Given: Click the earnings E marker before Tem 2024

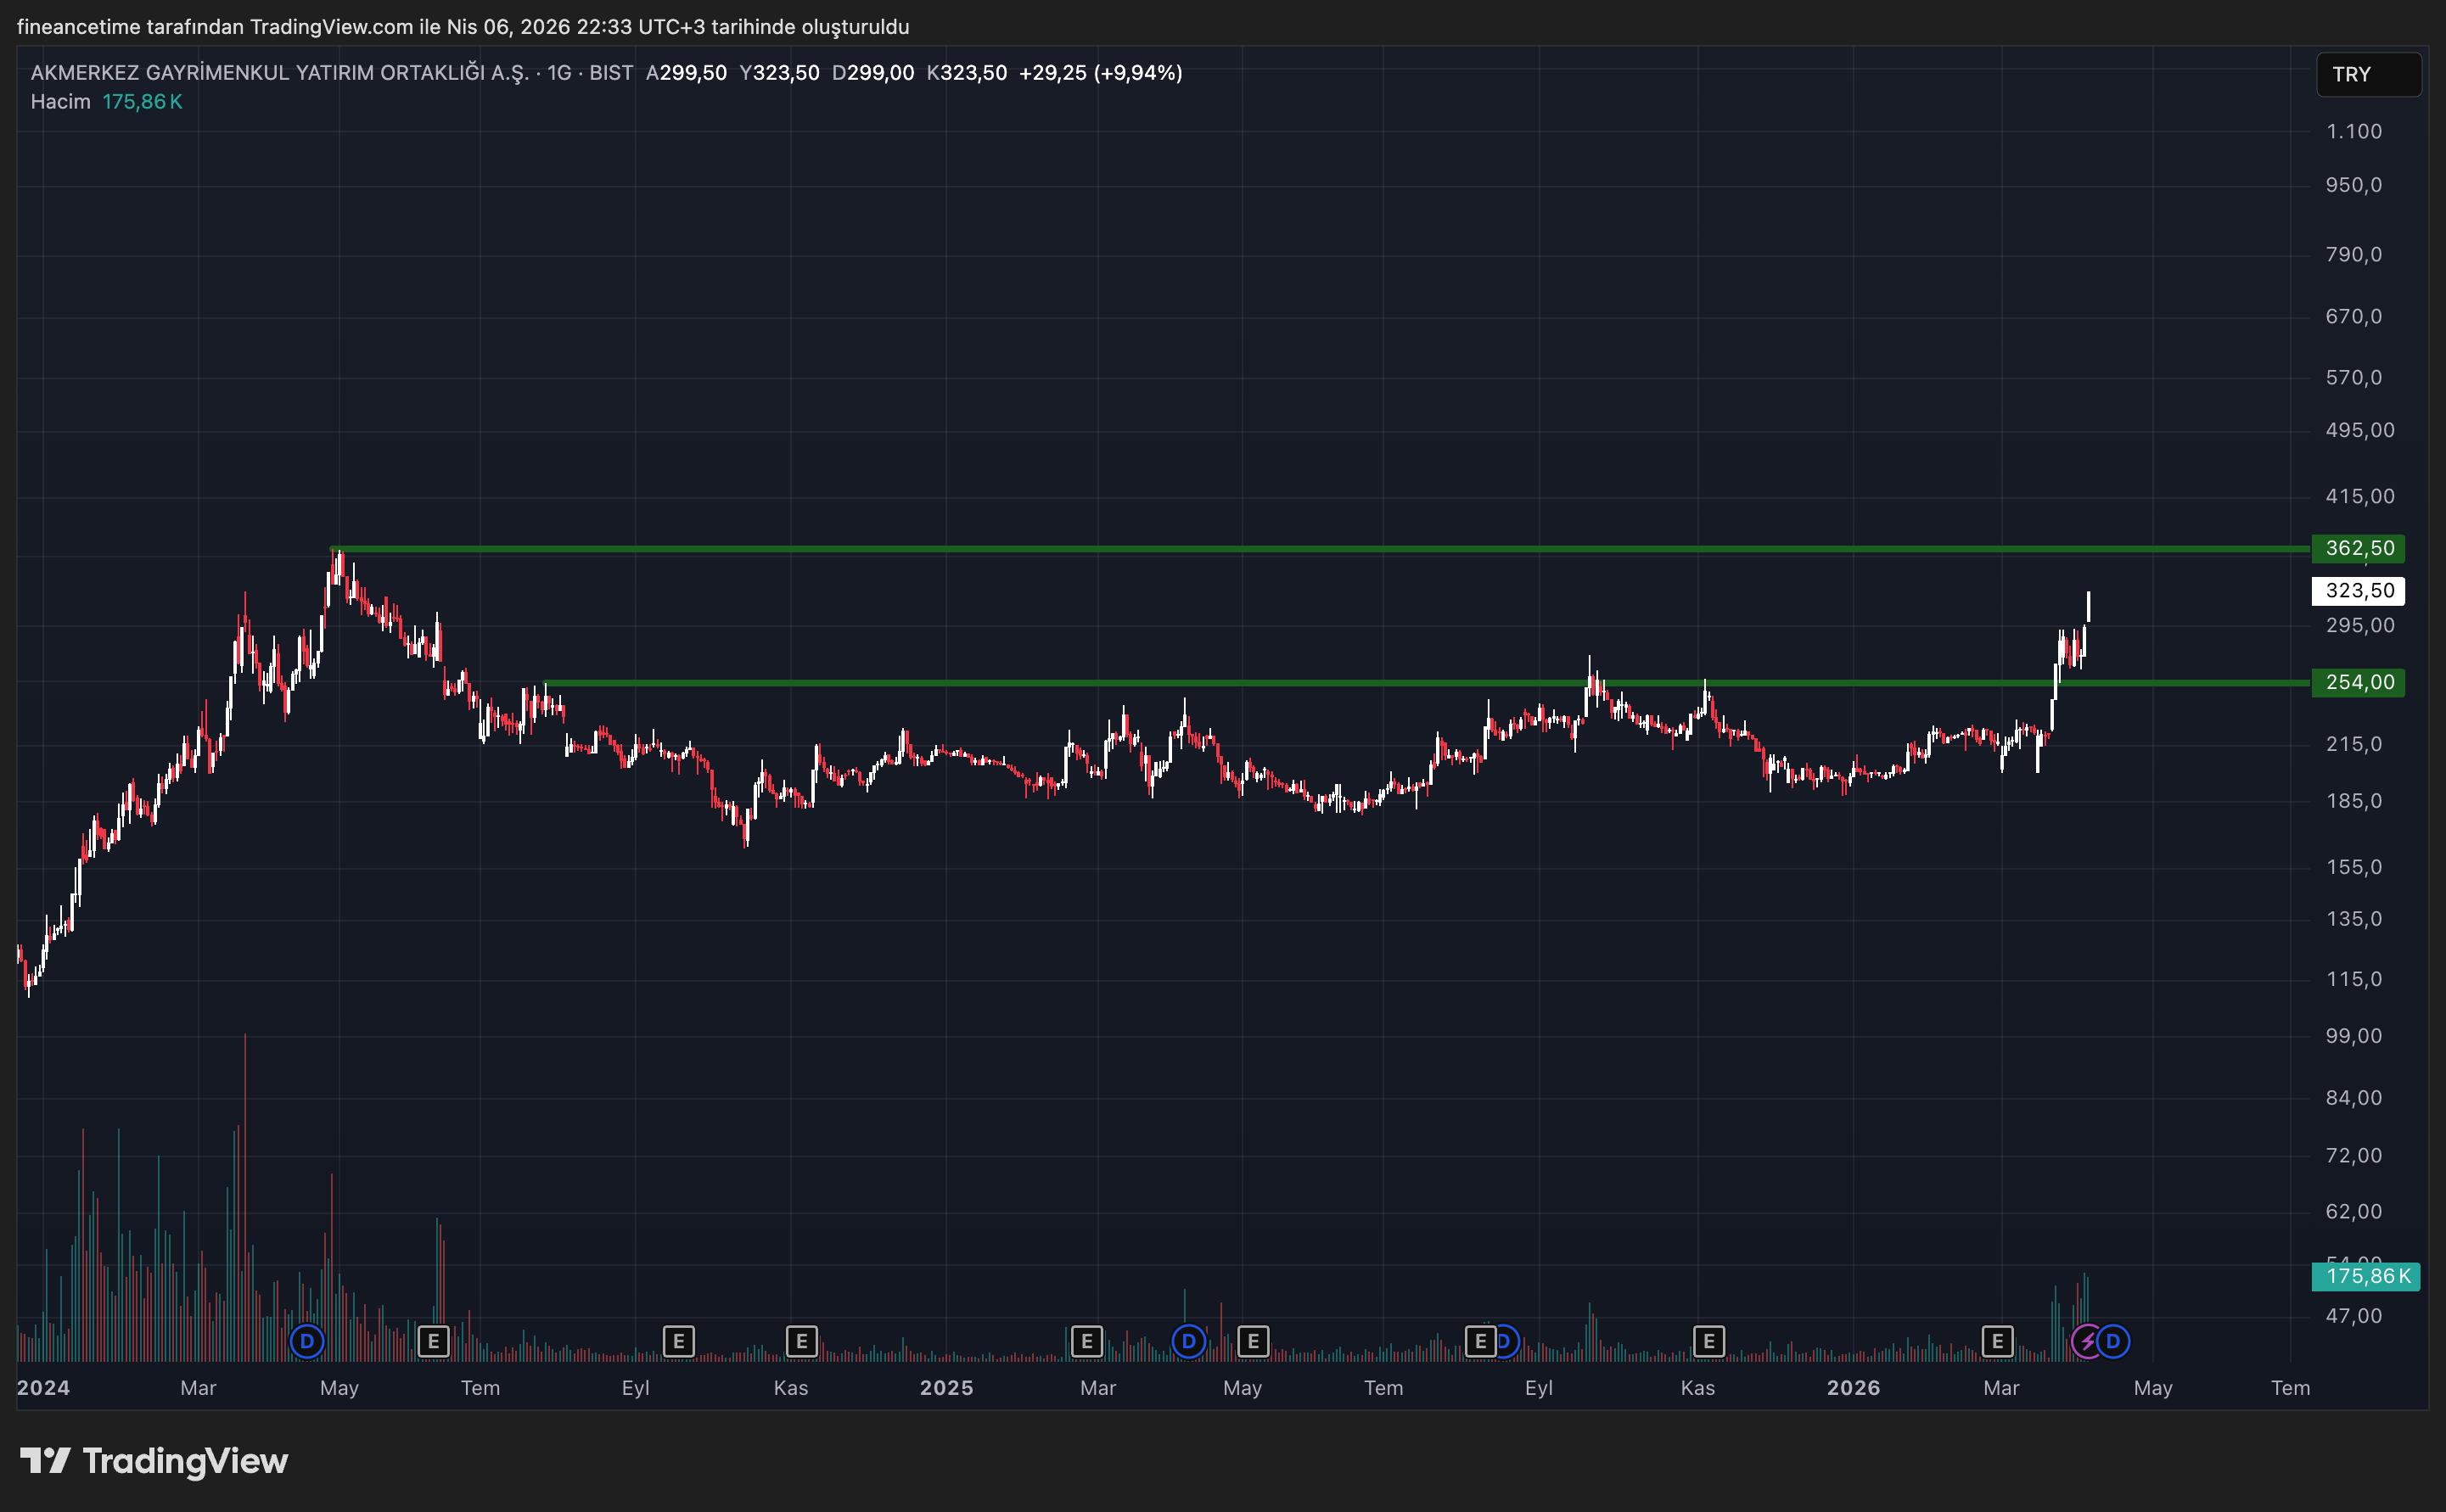Looking at the screenshot, I should pyautogui.click(x=433, y=1341).
